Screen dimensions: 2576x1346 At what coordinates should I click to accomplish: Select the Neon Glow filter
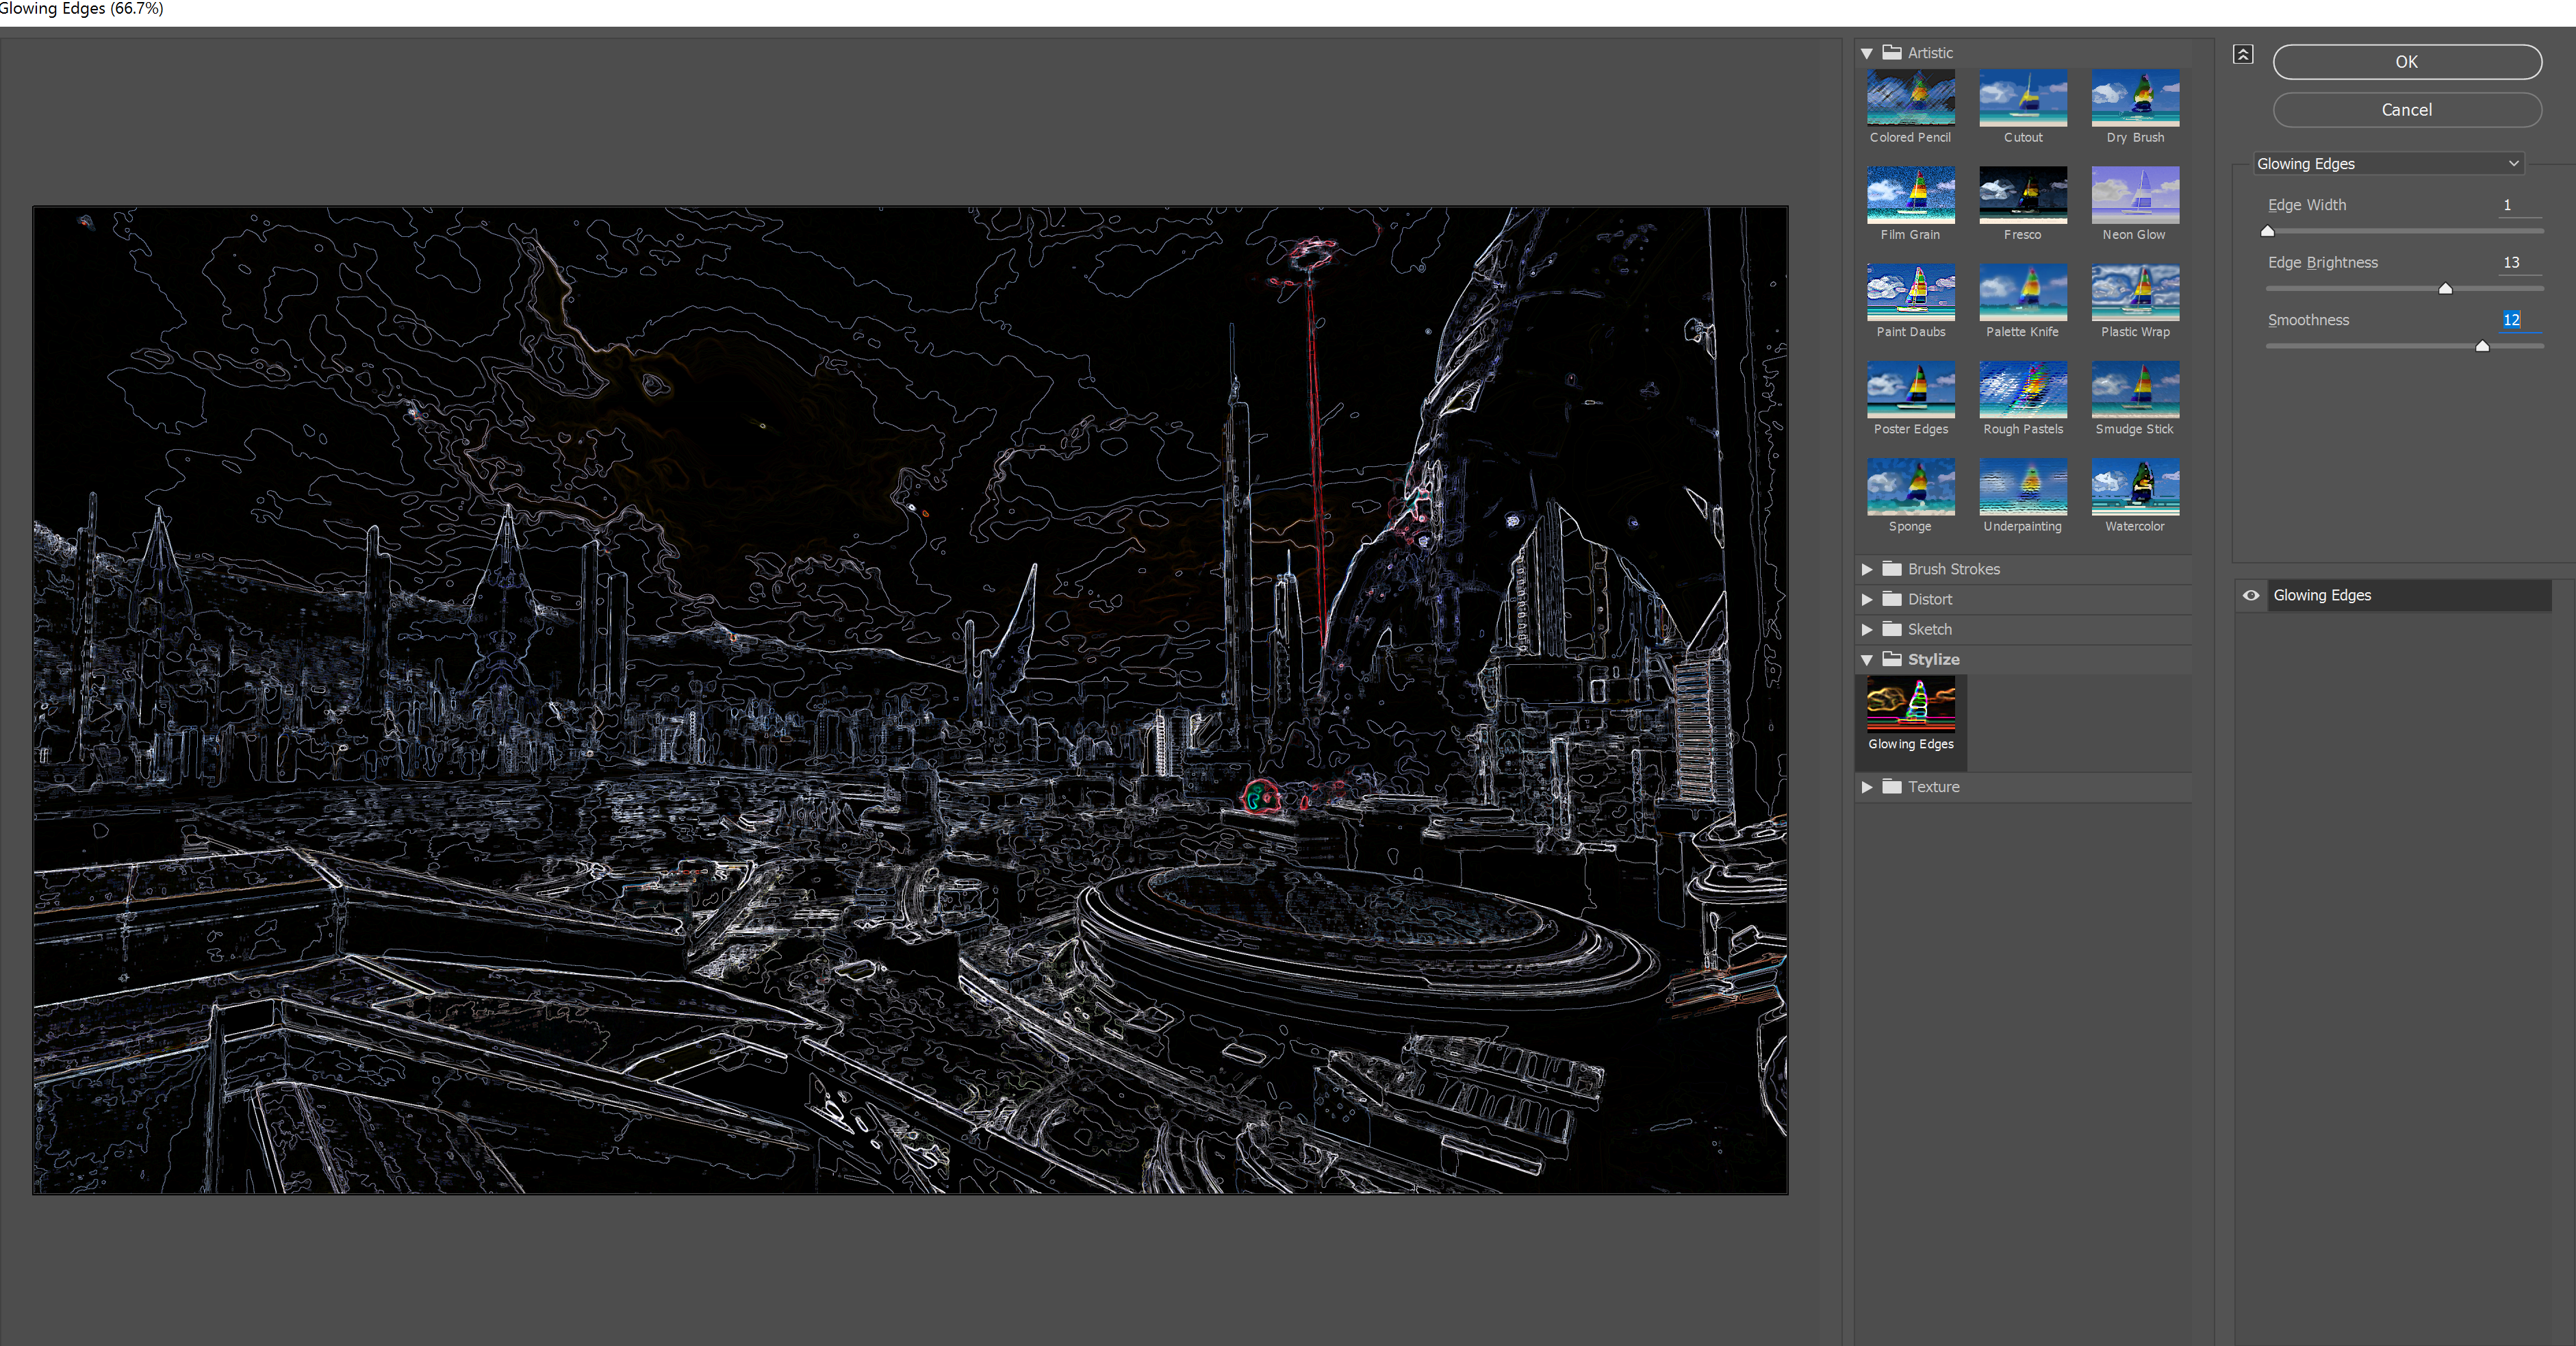(x=2134, y=194)
